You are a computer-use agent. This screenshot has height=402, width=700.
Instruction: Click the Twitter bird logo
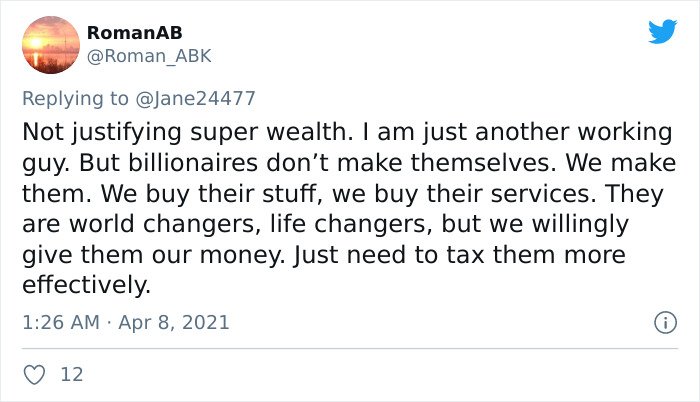(662, 31)
